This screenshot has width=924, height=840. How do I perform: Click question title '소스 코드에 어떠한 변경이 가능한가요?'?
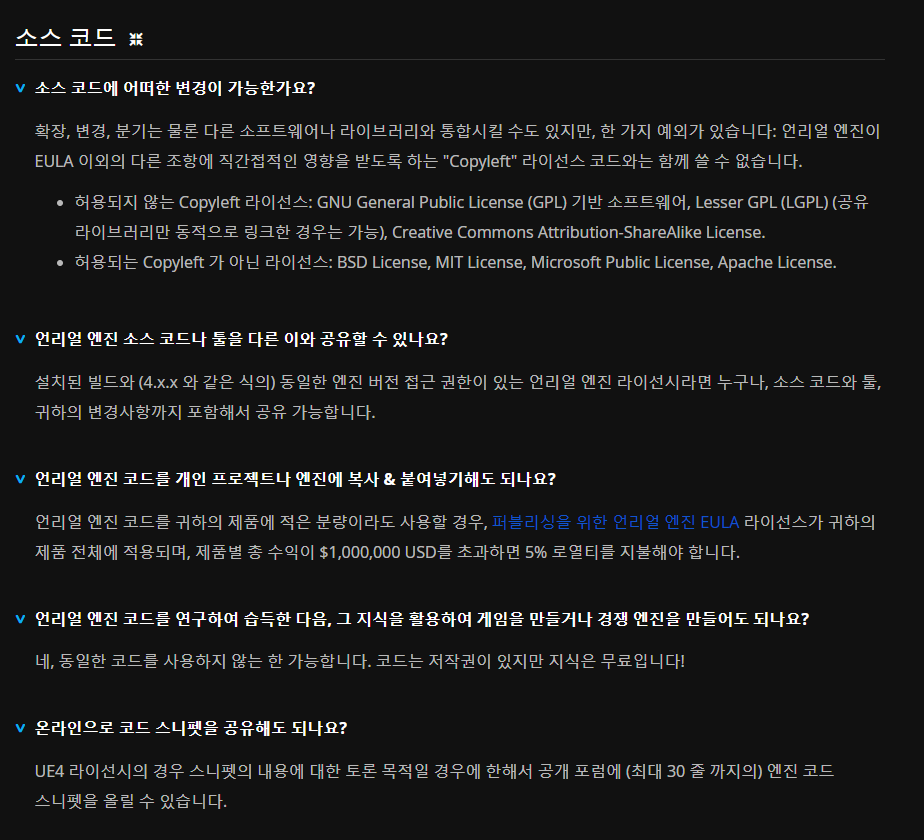point(175,88)
